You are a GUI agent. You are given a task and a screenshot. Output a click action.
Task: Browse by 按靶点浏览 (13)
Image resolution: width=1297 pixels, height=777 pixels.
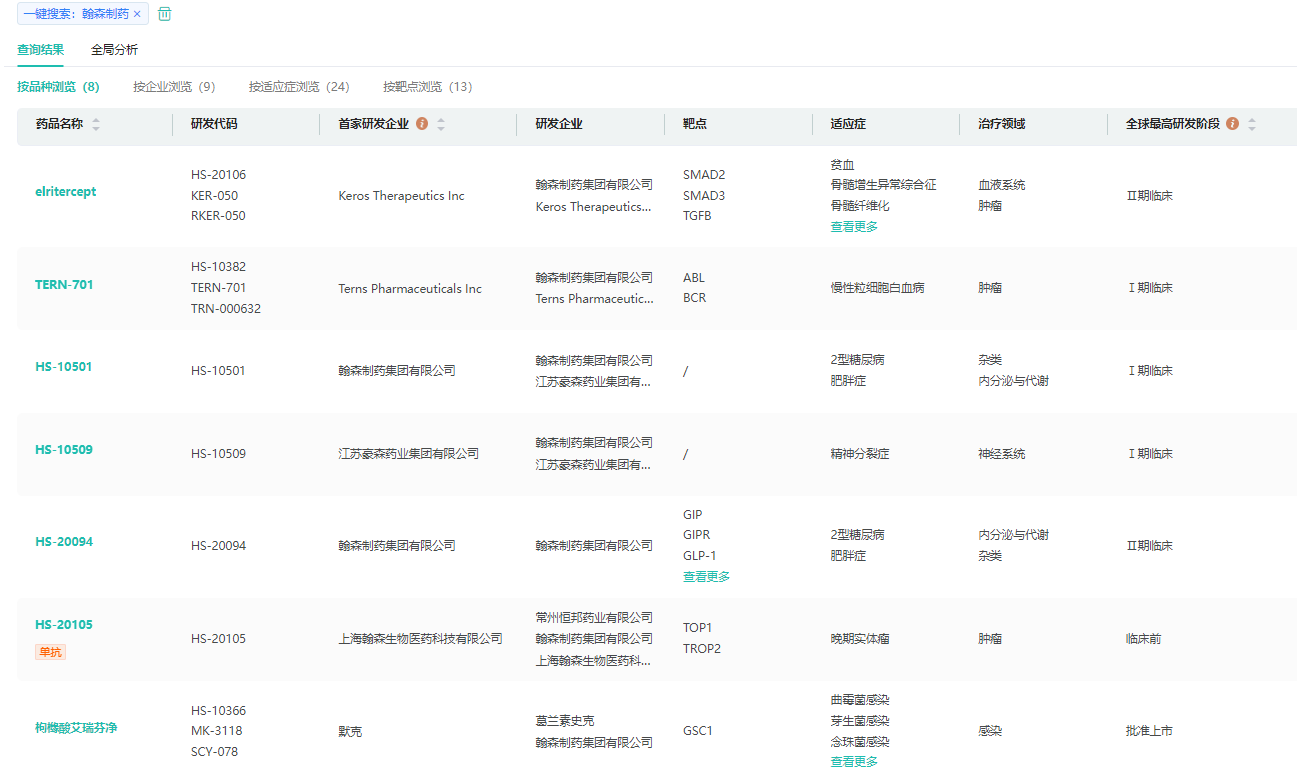tap(427, 87)
